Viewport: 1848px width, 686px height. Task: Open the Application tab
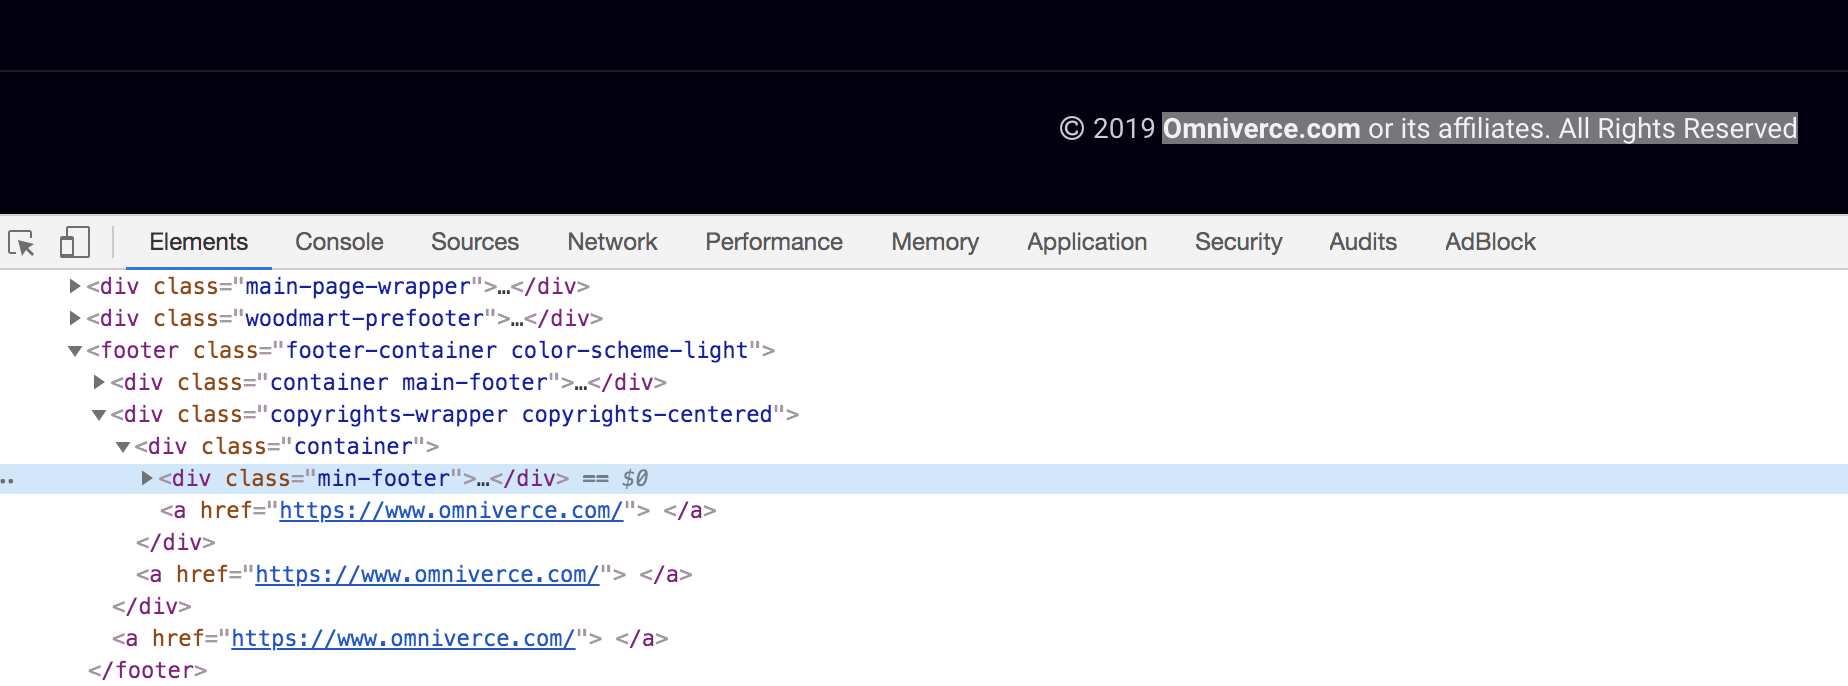click(x=1087, y=242)
